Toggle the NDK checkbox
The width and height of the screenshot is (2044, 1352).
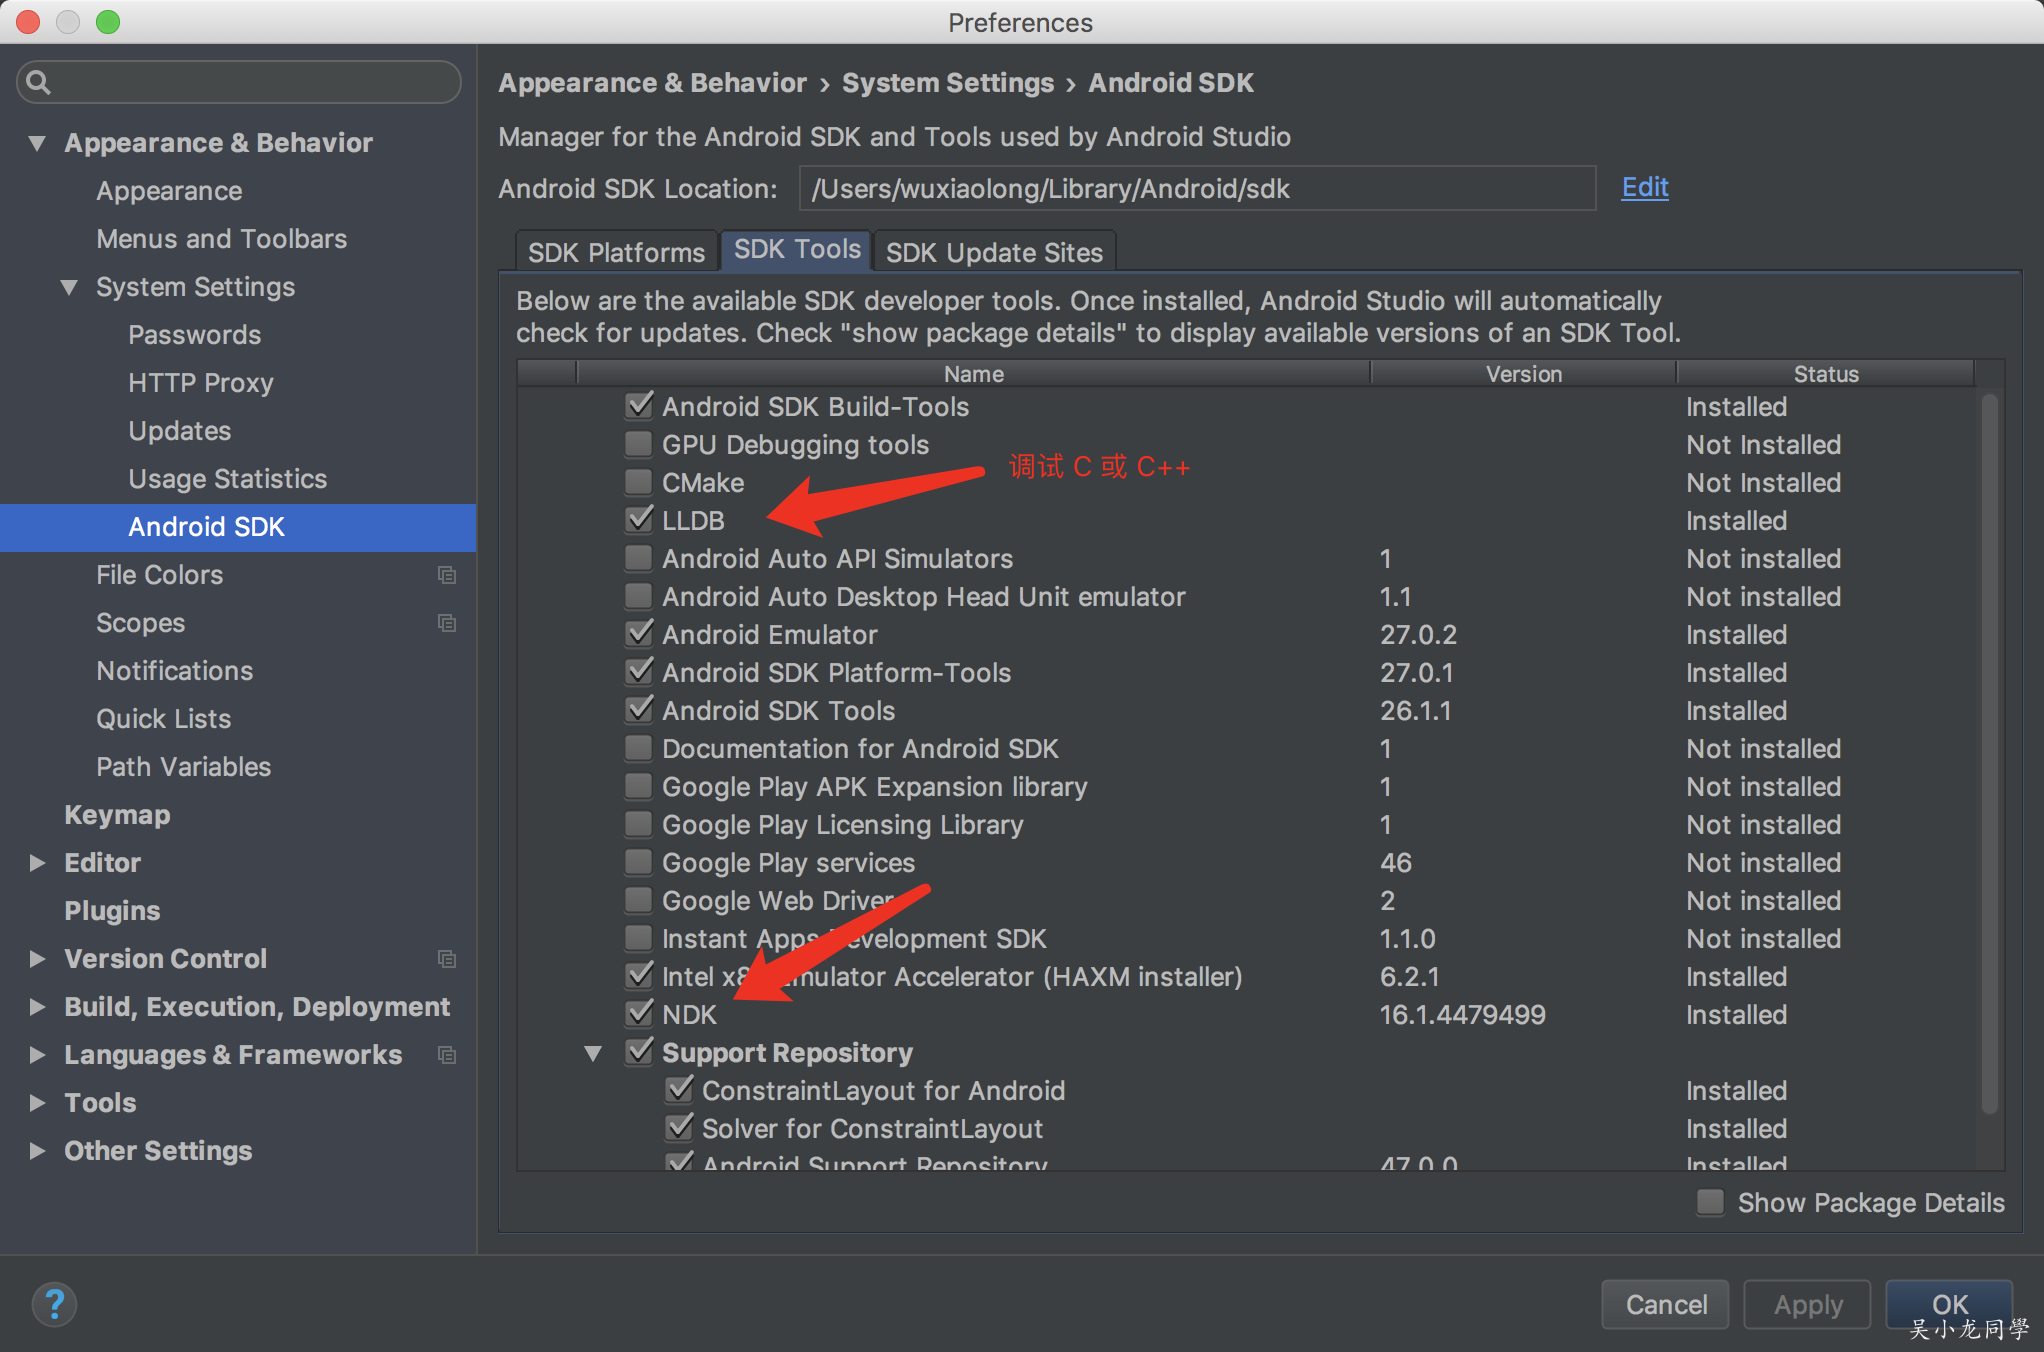[638, 1014]
